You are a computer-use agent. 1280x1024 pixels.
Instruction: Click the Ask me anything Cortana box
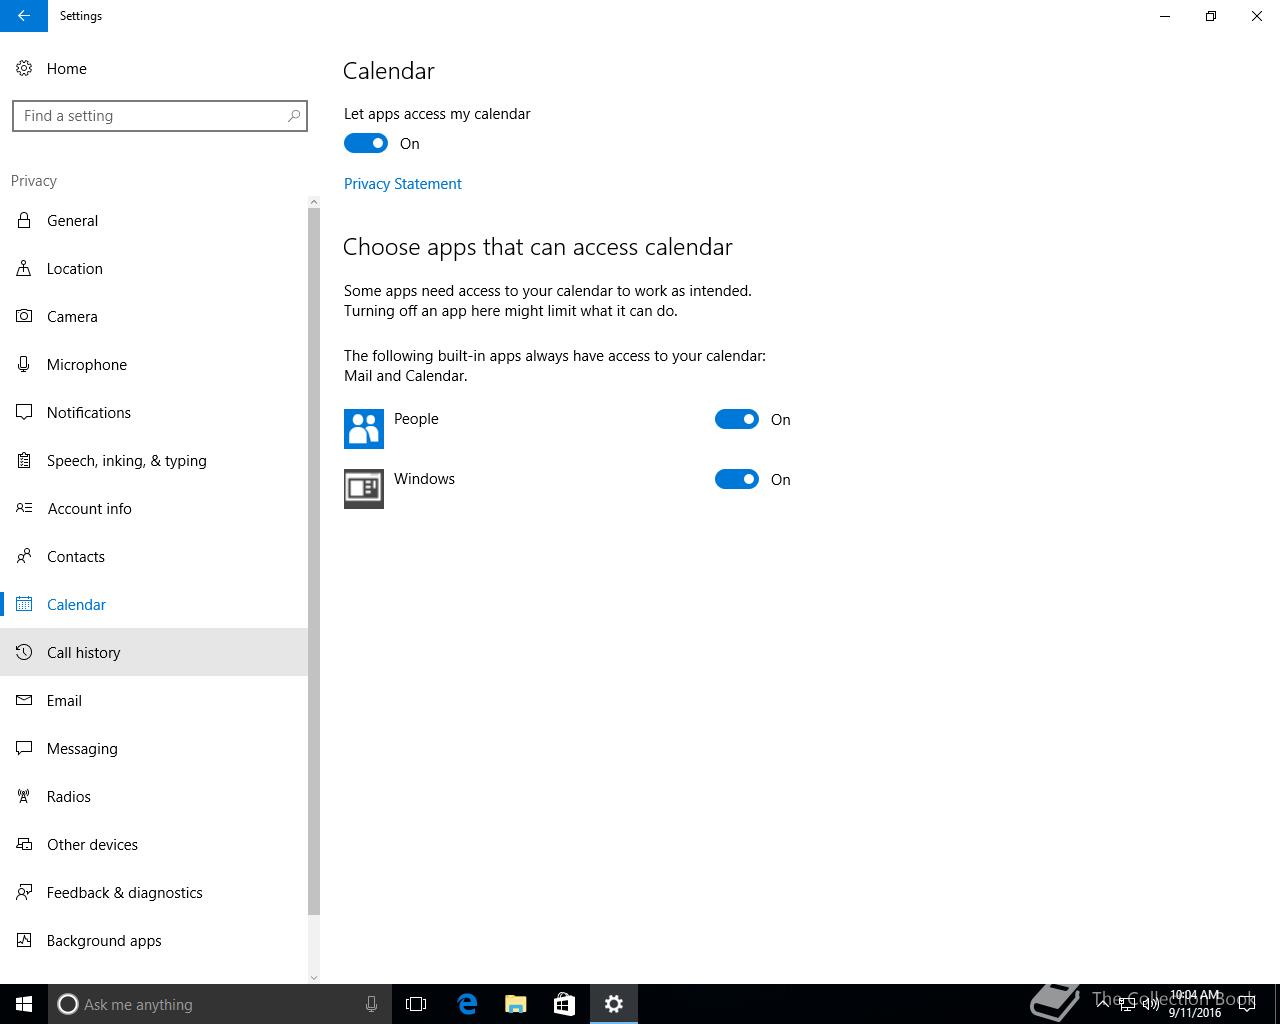tap(220, 1004)
